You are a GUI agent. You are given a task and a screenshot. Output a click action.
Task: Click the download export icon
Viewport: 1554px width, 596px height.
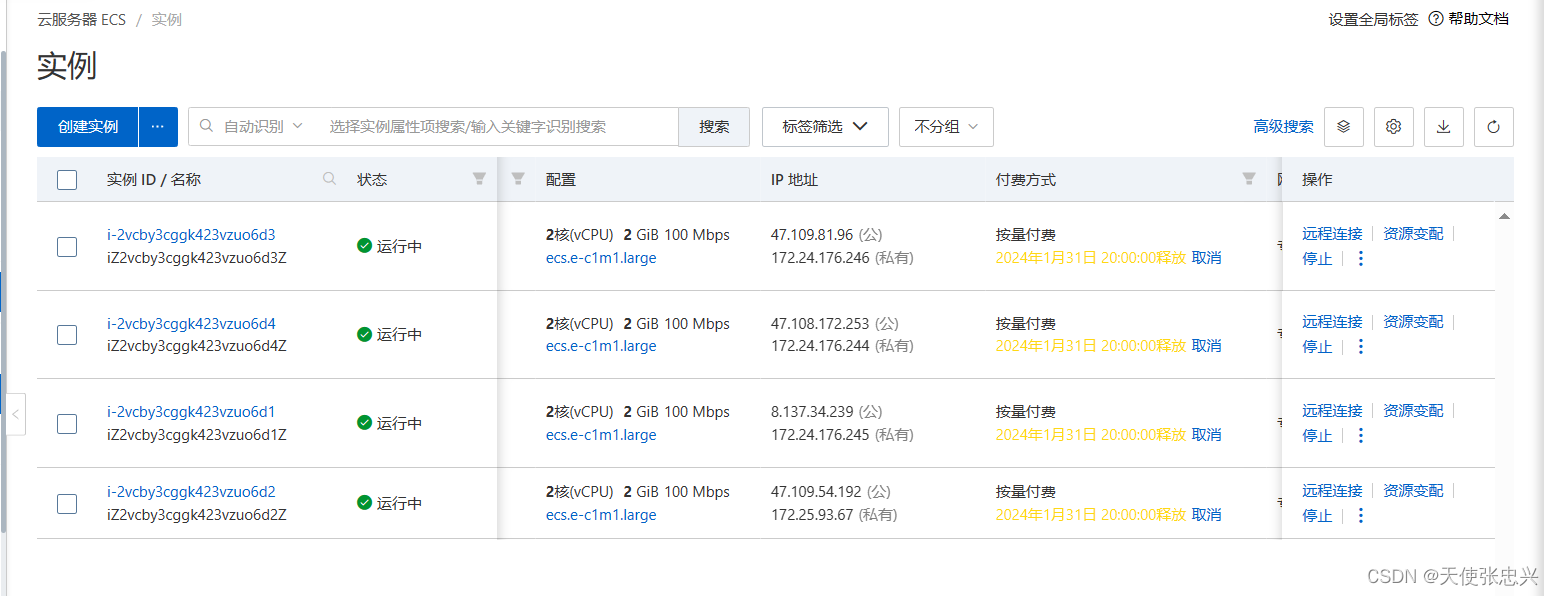1443,127
